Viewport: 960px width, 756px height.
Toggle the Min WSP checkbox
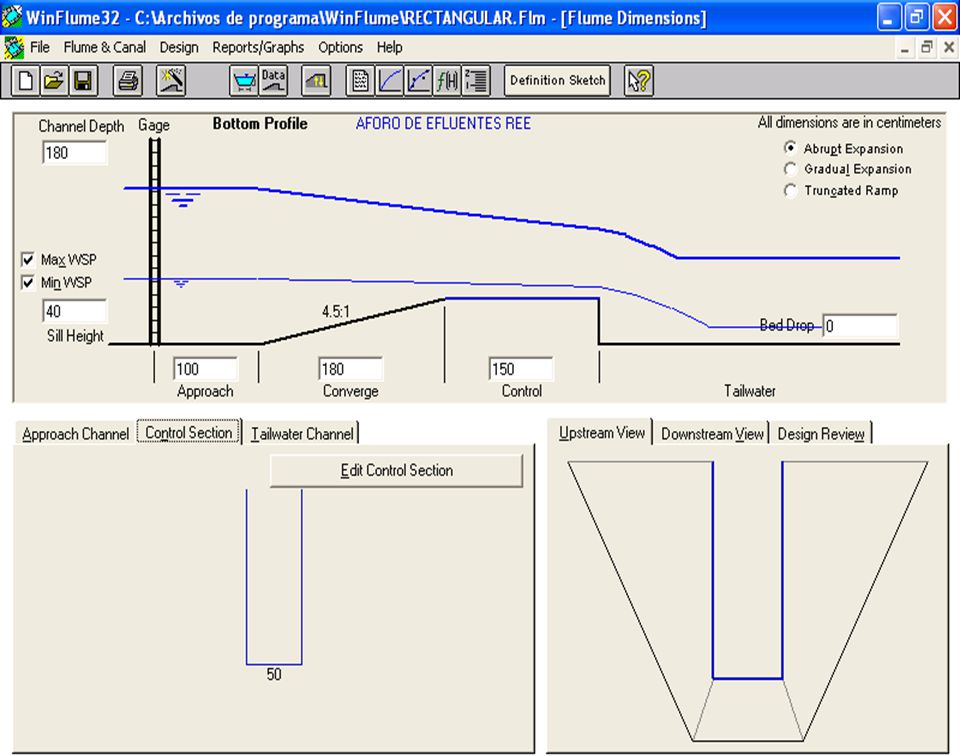pos(28,283)
